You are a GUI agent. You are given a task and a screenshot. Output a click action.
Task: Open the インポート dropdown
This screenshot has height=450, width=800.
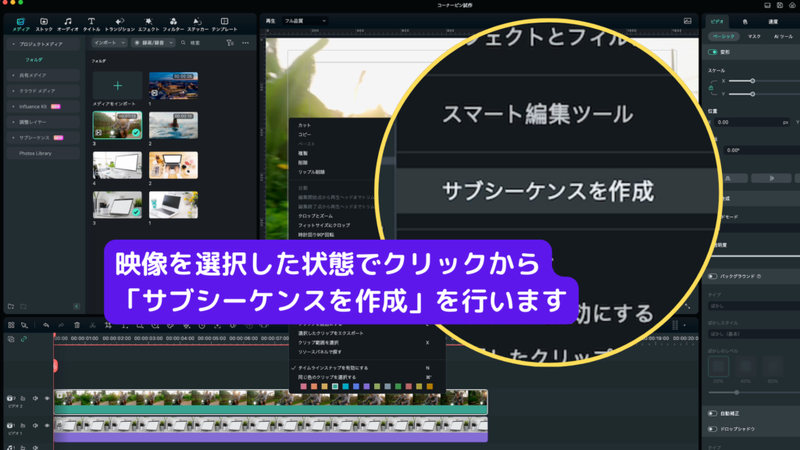[109, 43]
